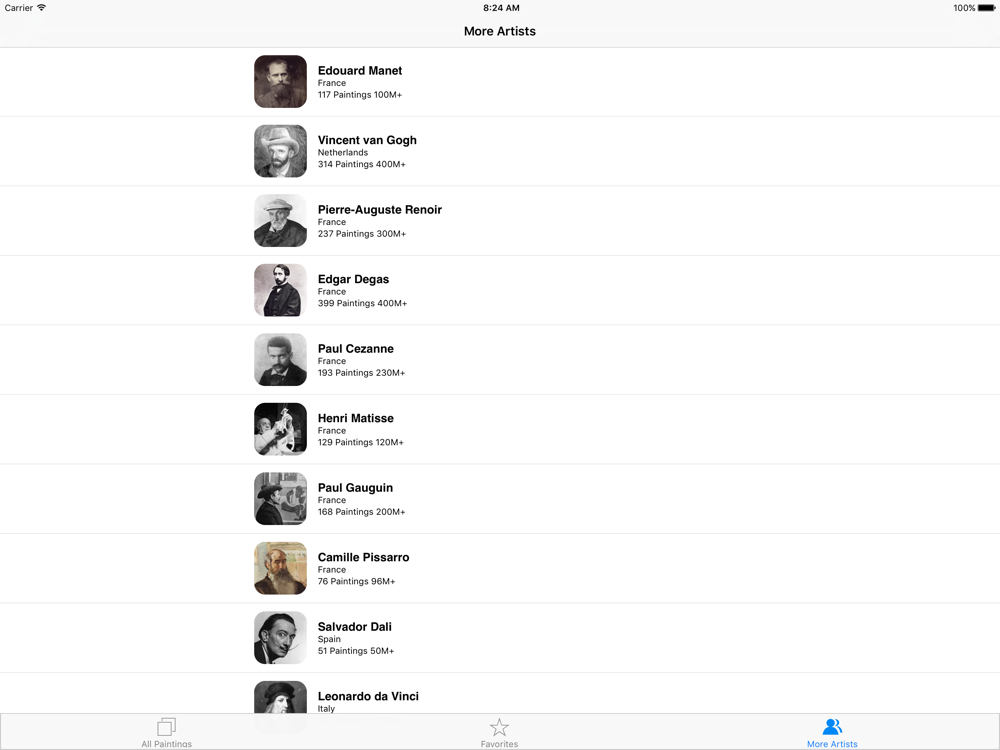Screen dimensions: 1000x750
Task: Tap Salvador Dali's portrait thumbnail
Action: coord(281,638)
